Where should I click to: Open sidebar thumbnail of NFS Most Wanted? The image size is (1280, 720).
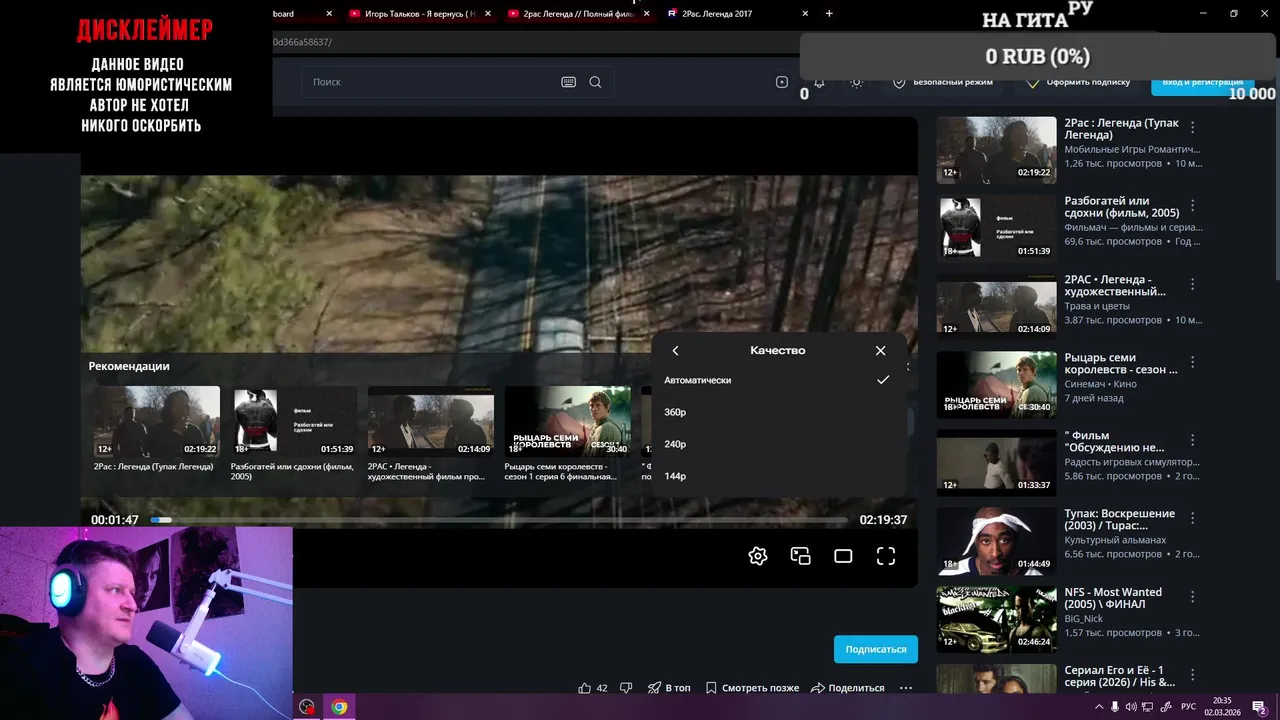[x=996, y=619]
